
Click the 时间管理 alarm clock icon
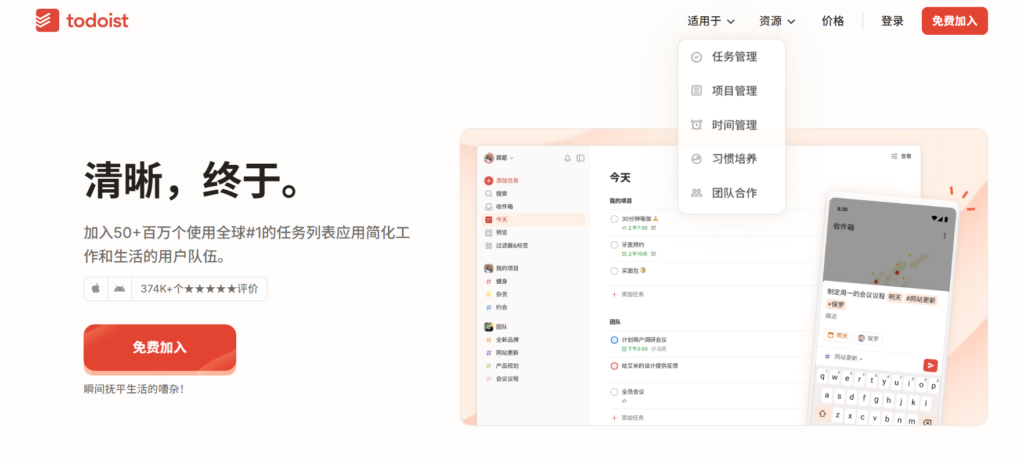click(x=696, y=125)
